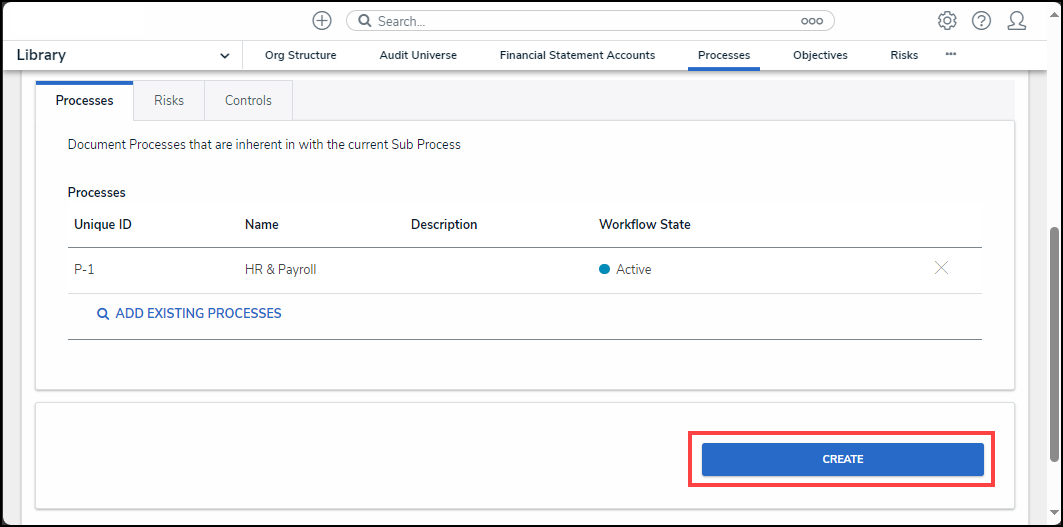1063x527 pixels.
Task: Click in the Search input field
Action: 580,21
